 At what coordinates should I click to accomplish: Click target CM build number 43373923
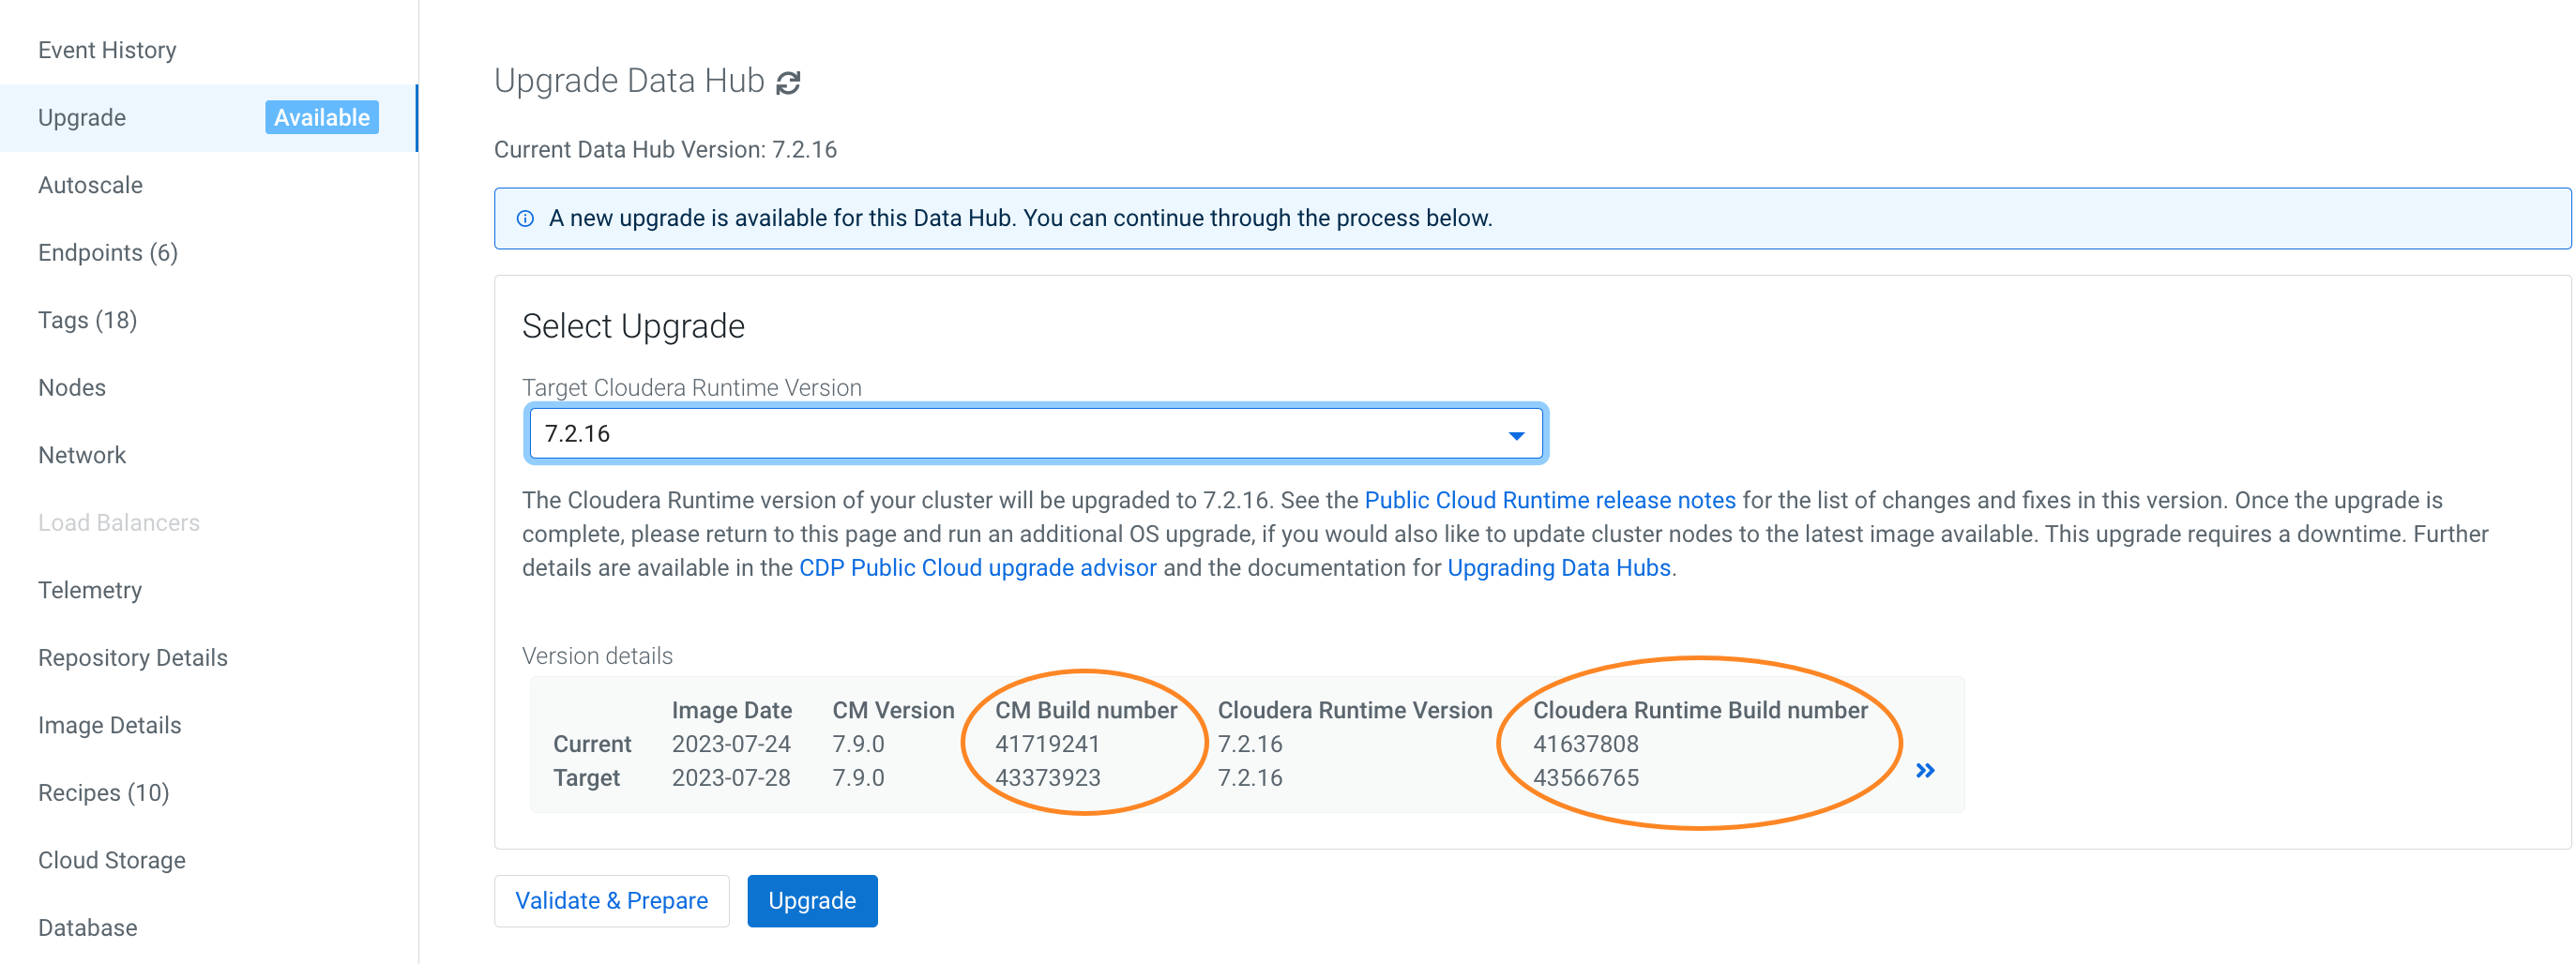pyautogui.click(x=1048, y=778)
